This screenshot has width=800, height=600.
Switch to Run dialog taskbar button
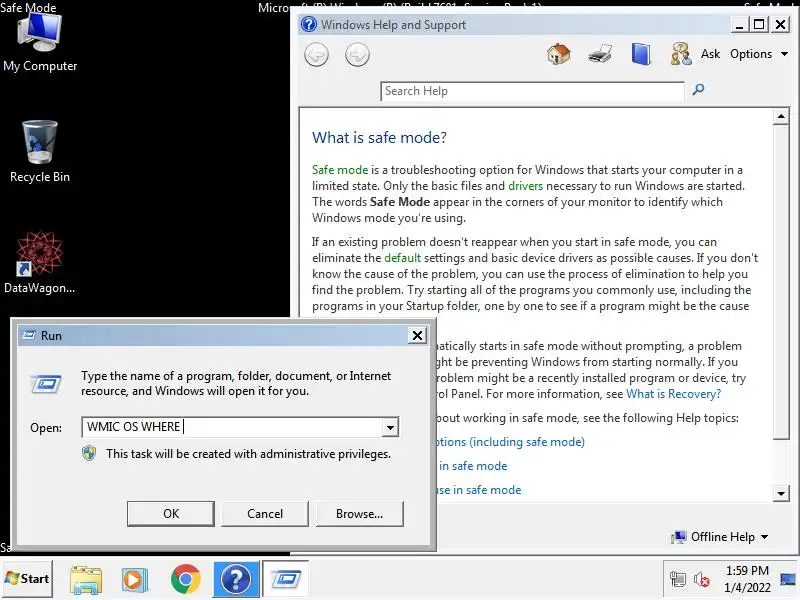coord(286,579)
